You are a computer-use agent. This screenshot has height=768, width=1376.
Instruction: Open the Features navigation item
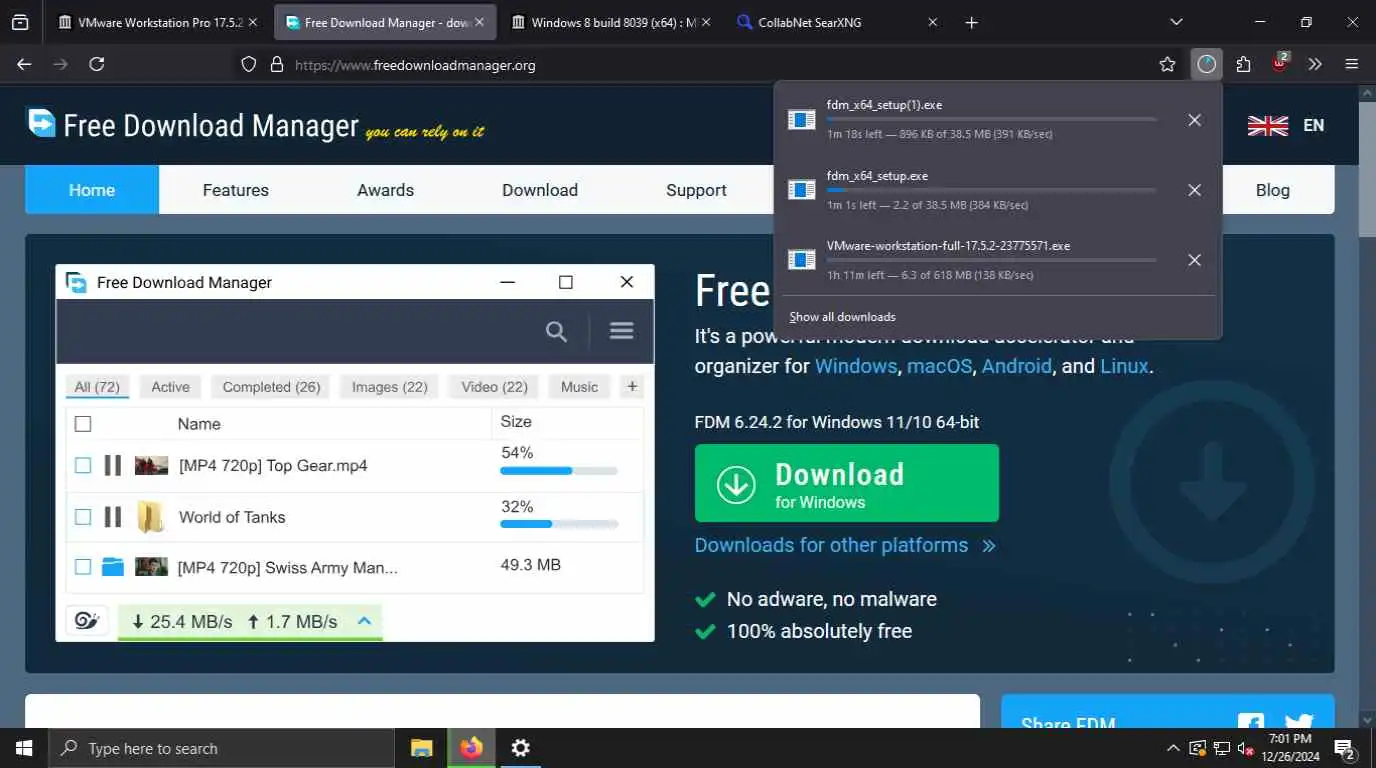tap(235, 190)
